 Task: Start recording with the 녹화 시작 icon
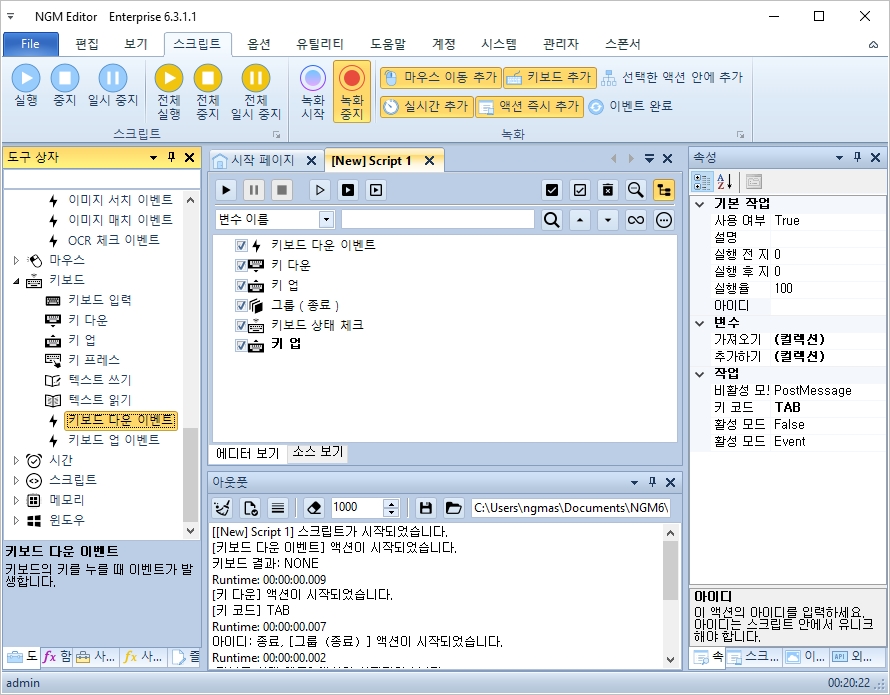[x=313, y=78]
